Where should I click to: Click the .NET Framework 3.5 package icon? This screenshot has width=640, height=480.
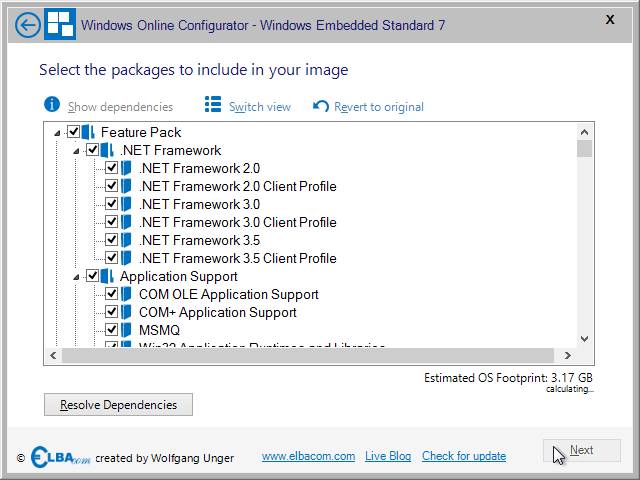(x=126, y=240)
